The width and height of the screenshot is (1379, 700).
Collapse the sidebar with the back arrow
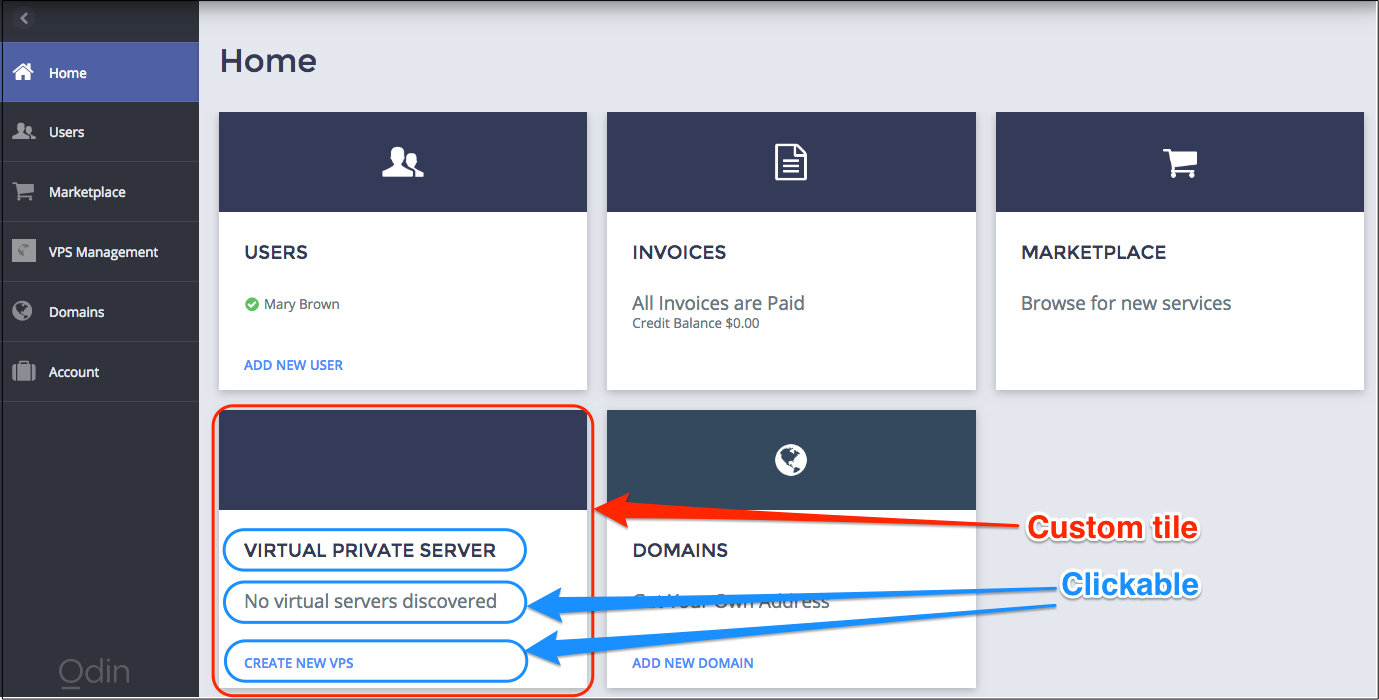25,18
